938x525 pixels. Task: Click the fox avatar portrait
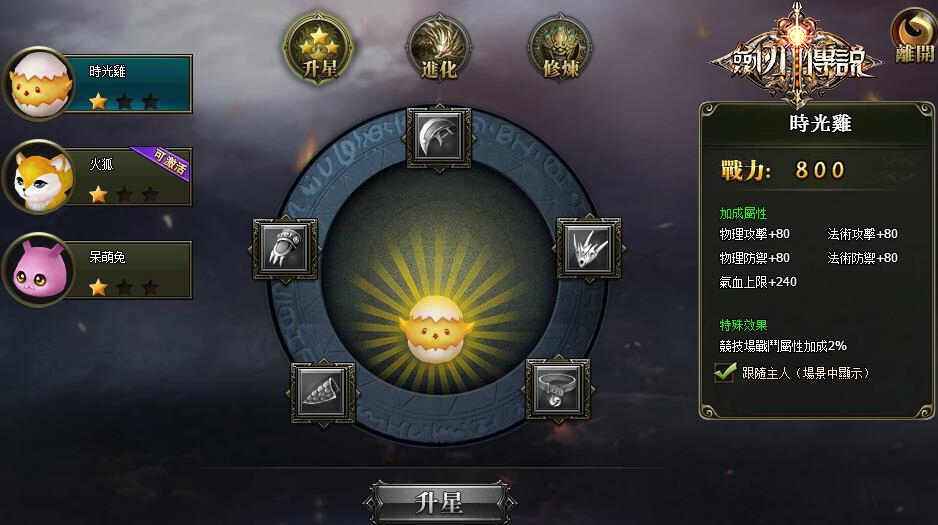point(39,177)
